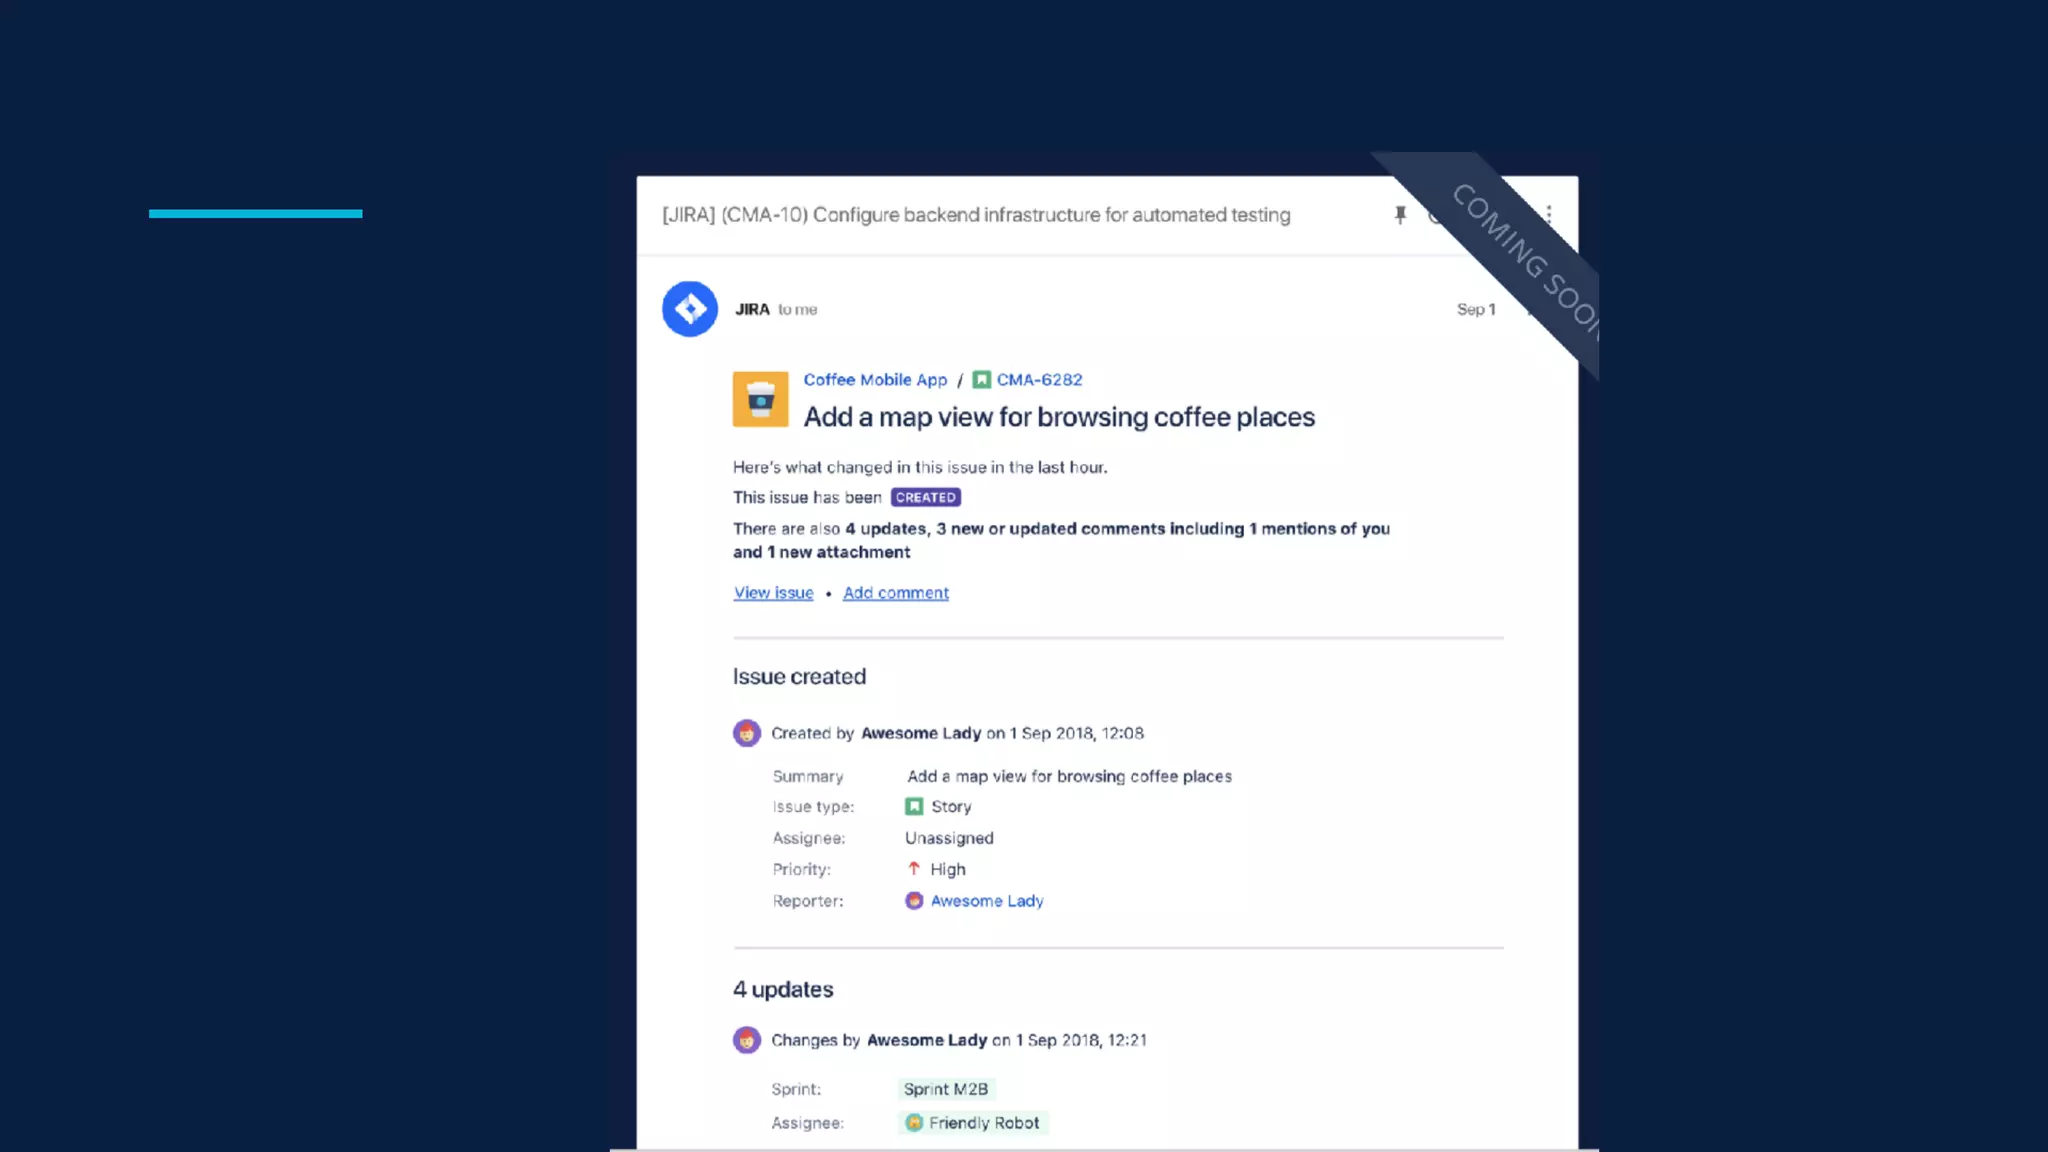The width and height of the screenshot is (2048, 1152).
Task: Open the Awesome Lady reporter link
Action: (x=986, y=901)
